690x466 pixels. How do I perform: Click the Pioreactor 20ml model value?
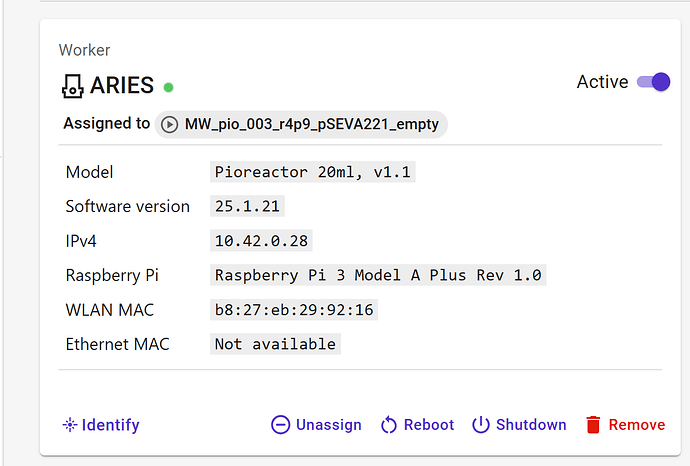pyautogui.click(x=313, y=172)
